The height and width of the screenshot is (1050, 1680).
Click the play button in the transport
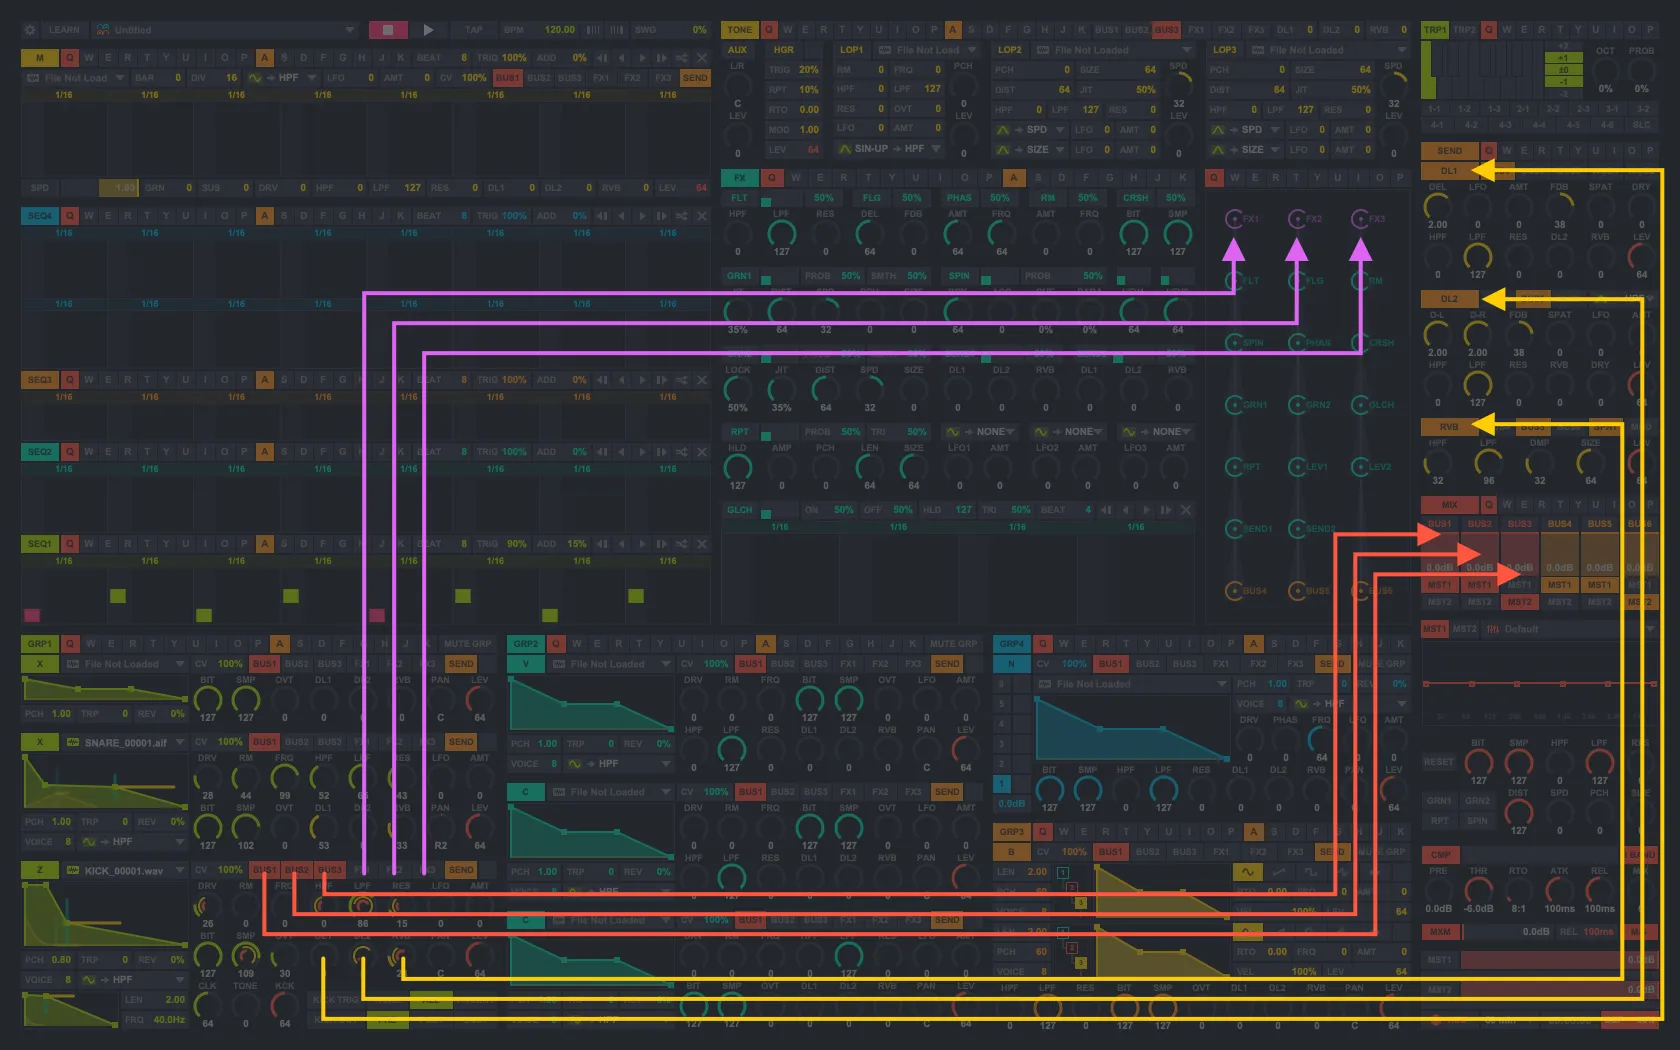[428, 30]
